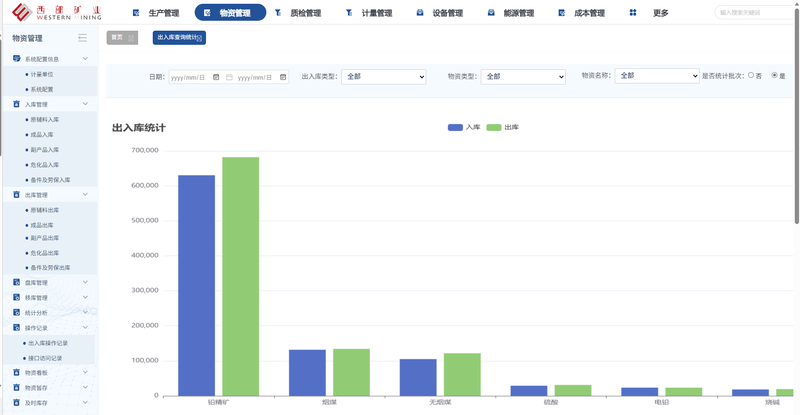
Task: Click the search keyword input field
Action: pos(754,12)
